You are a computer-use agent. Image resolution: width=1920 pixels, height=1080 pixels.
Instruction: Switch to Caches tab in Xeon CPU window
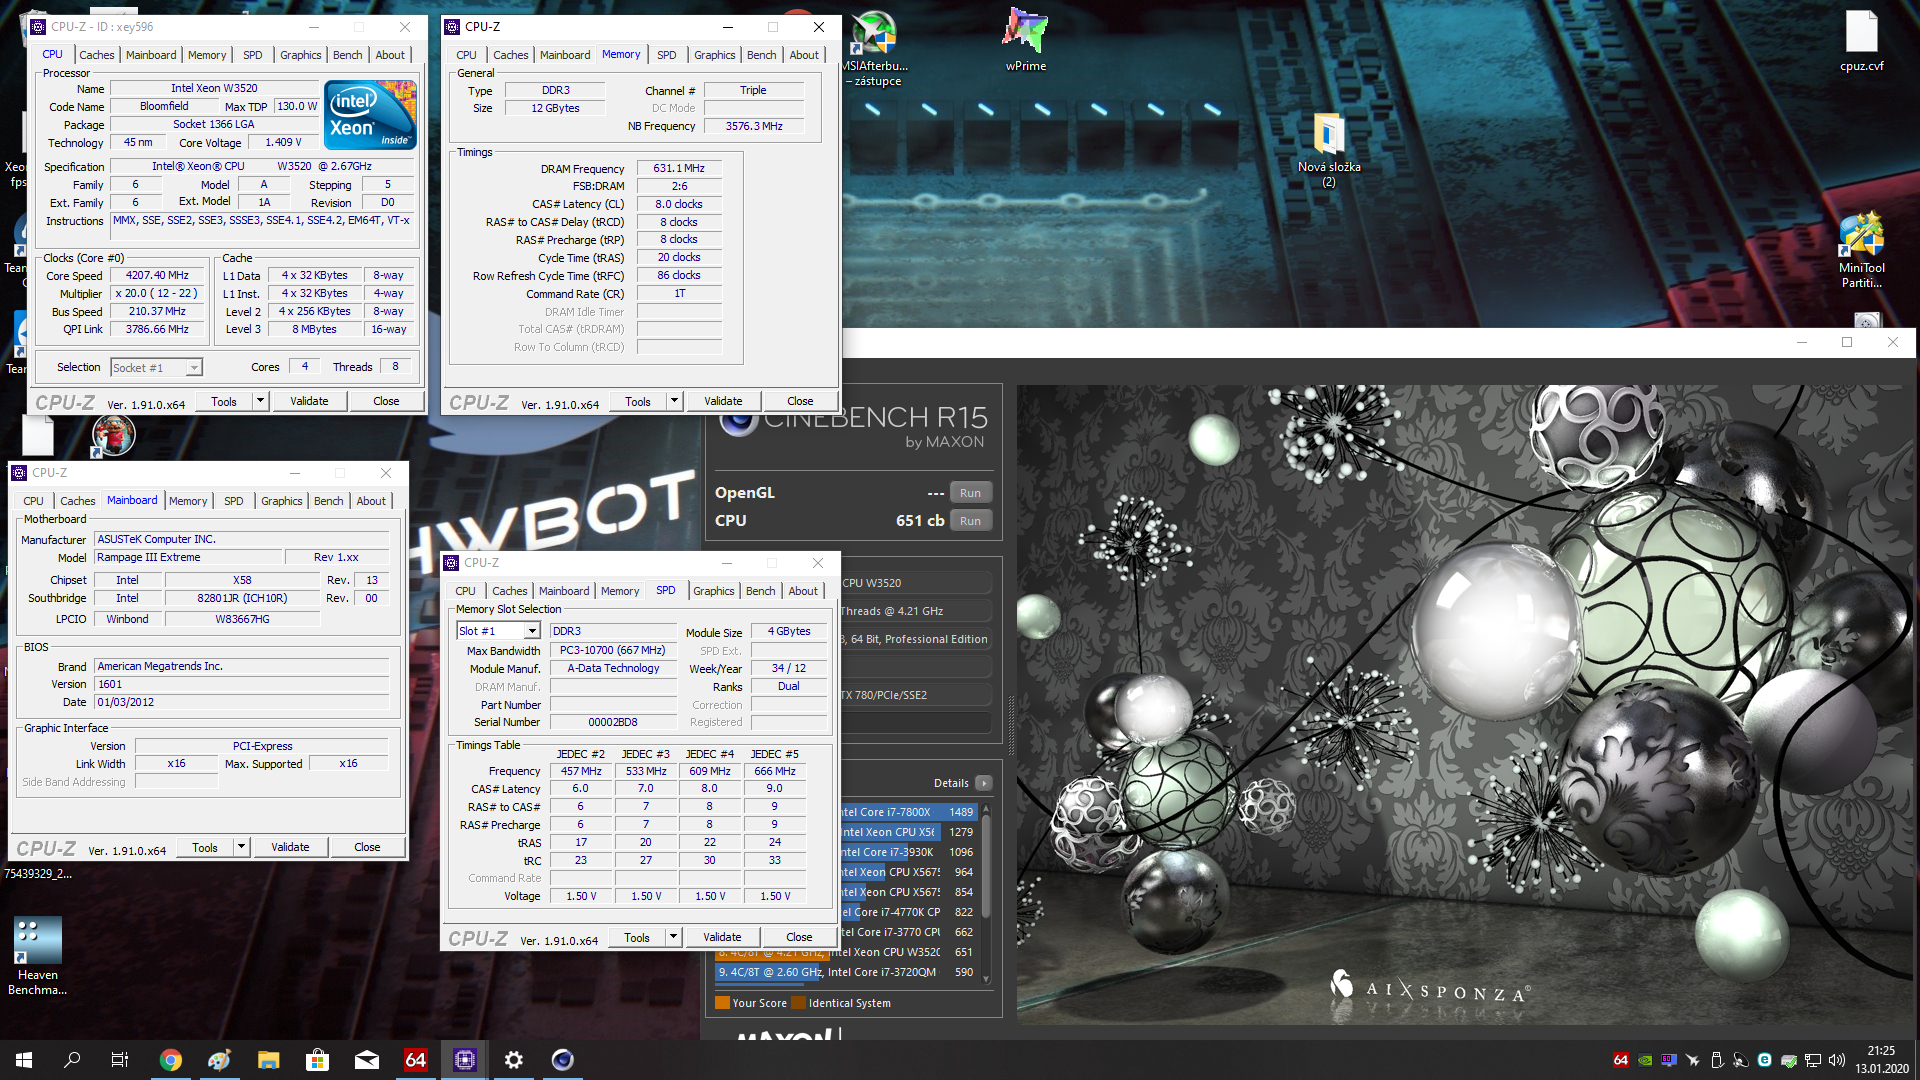click(97, 55)
